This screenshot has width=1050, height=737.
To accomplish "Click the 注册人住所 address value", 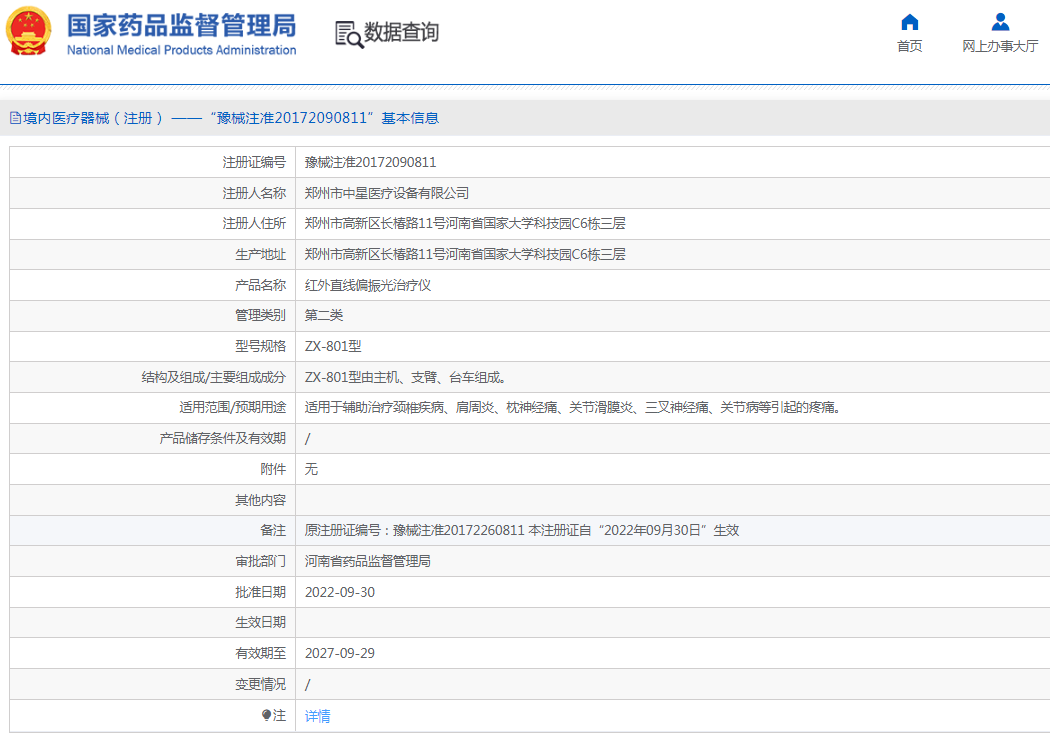I will (465, 224).
